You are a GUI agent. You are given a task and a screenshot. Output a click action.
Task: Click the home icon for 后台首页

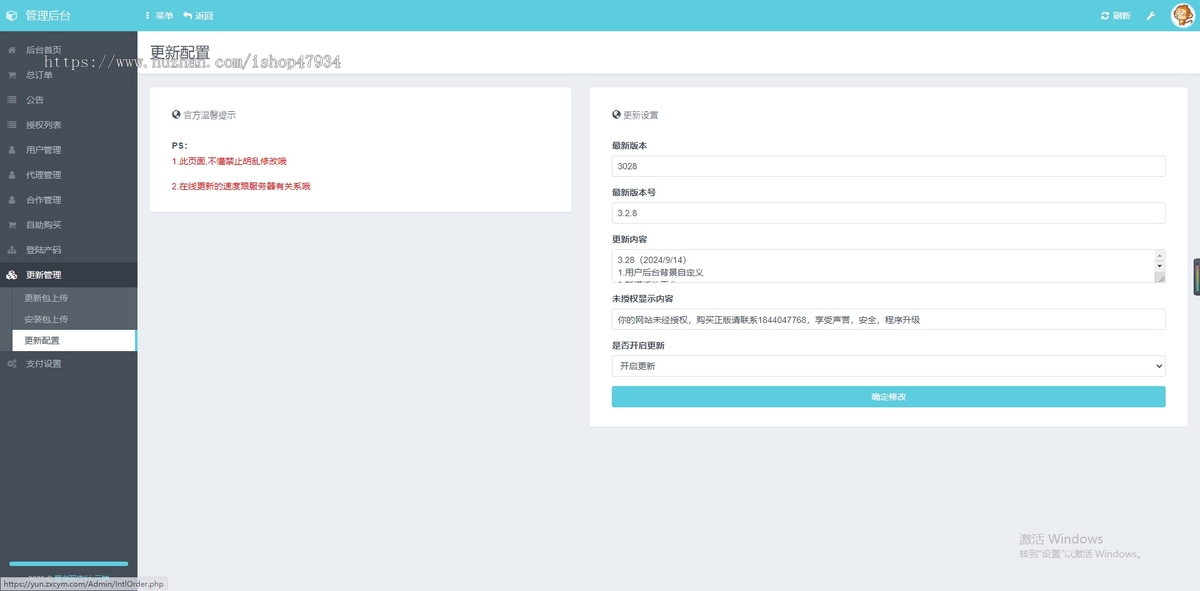click(12, 50)
